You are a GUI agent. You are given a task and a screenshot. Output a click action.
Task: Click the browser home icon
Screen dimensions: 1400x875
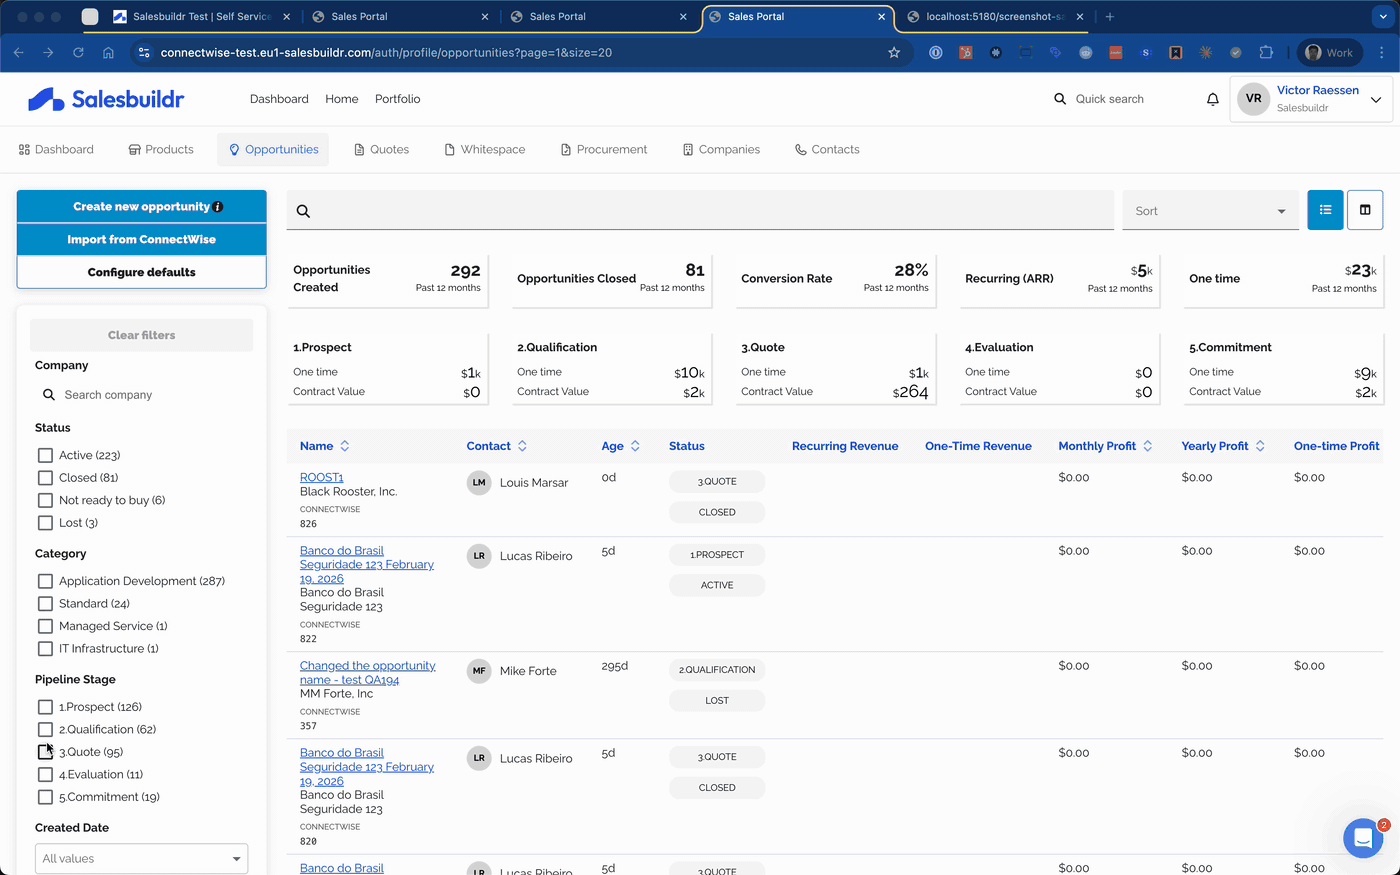tap(108, 52)
